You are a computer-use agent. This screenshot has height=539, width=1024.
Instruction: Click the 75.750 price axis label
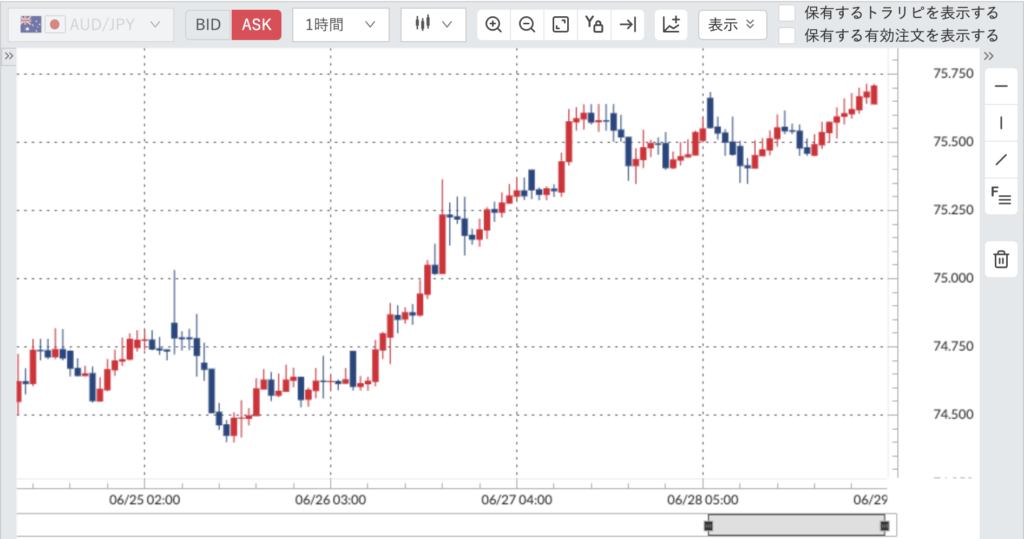pos(953,74)
